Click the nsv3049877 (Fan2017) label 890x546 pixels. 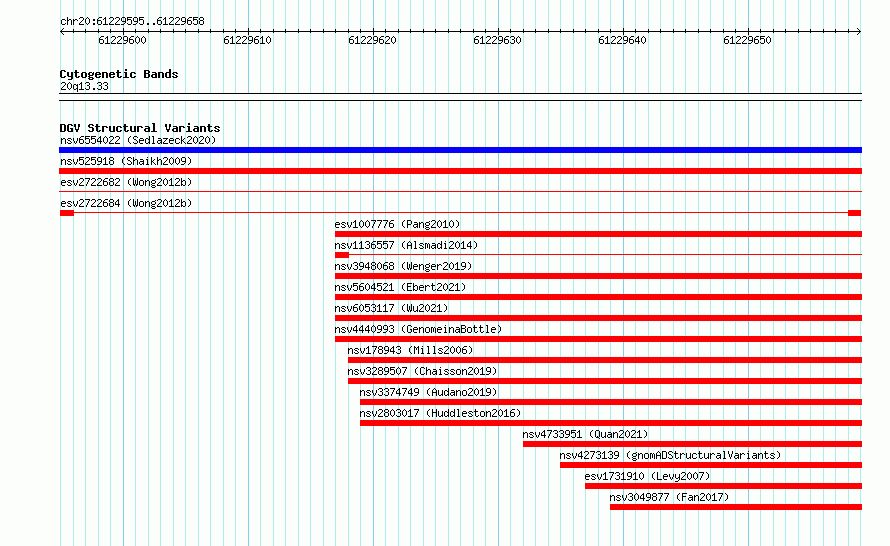pos(669,497)
